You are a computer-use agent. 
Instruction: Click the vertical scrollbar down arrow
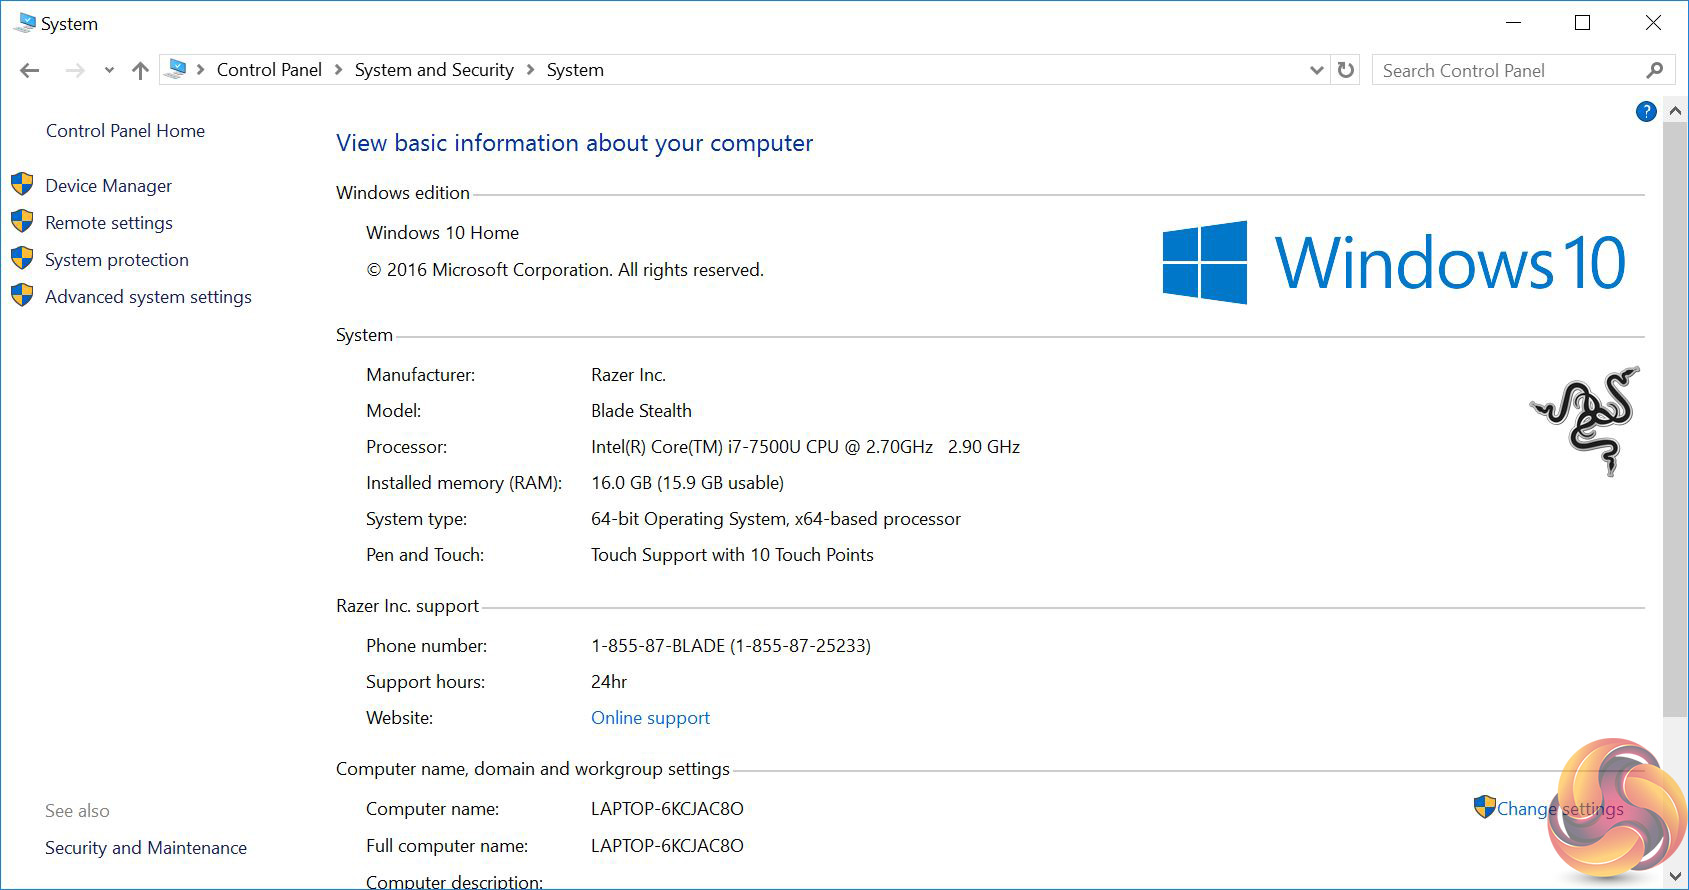(1675, 876)
